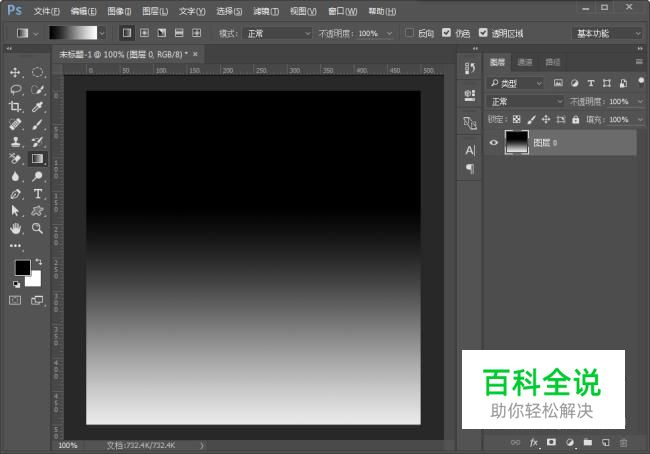Screen dimensions: 650x454
Task: Click the gradient preview swatch
Action: coord(73,33)
